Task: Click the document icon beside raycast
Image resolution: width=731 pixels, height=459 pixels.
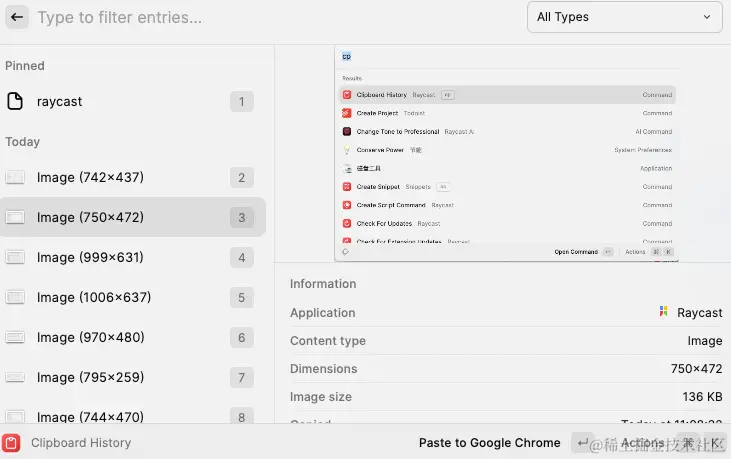Action: pyautogui.click(x=15, y=101)
